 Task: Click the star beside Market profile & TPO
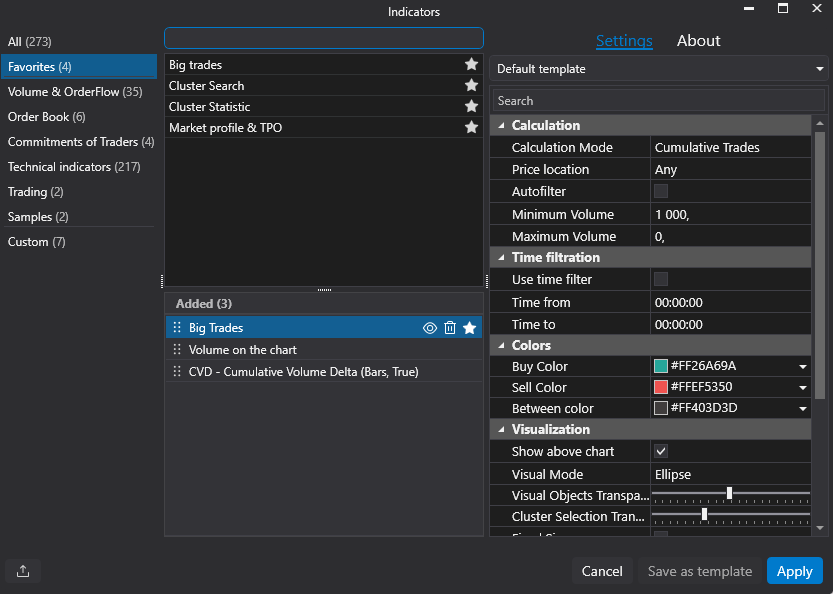(471, 128)
